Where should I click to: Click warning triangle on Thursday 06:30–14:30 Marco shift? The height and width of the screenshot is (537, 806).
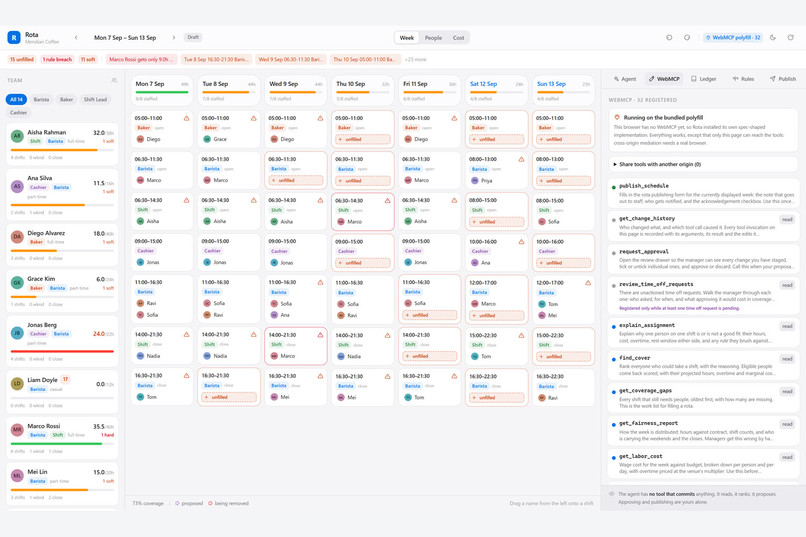387,201
